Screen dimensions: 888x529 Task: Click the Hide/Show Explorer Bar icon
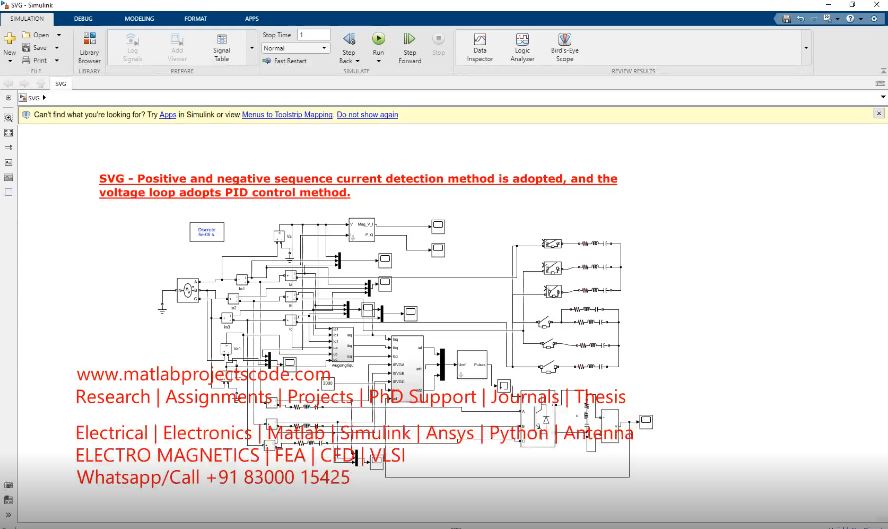point(8,98)
